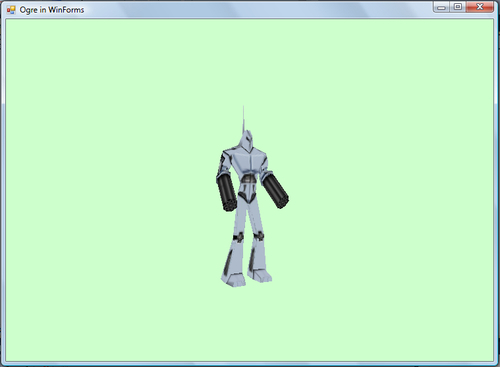Minimize the Ogre in WinForms window
The width and height of the screenshot is (500, 367).
[441, 7]
